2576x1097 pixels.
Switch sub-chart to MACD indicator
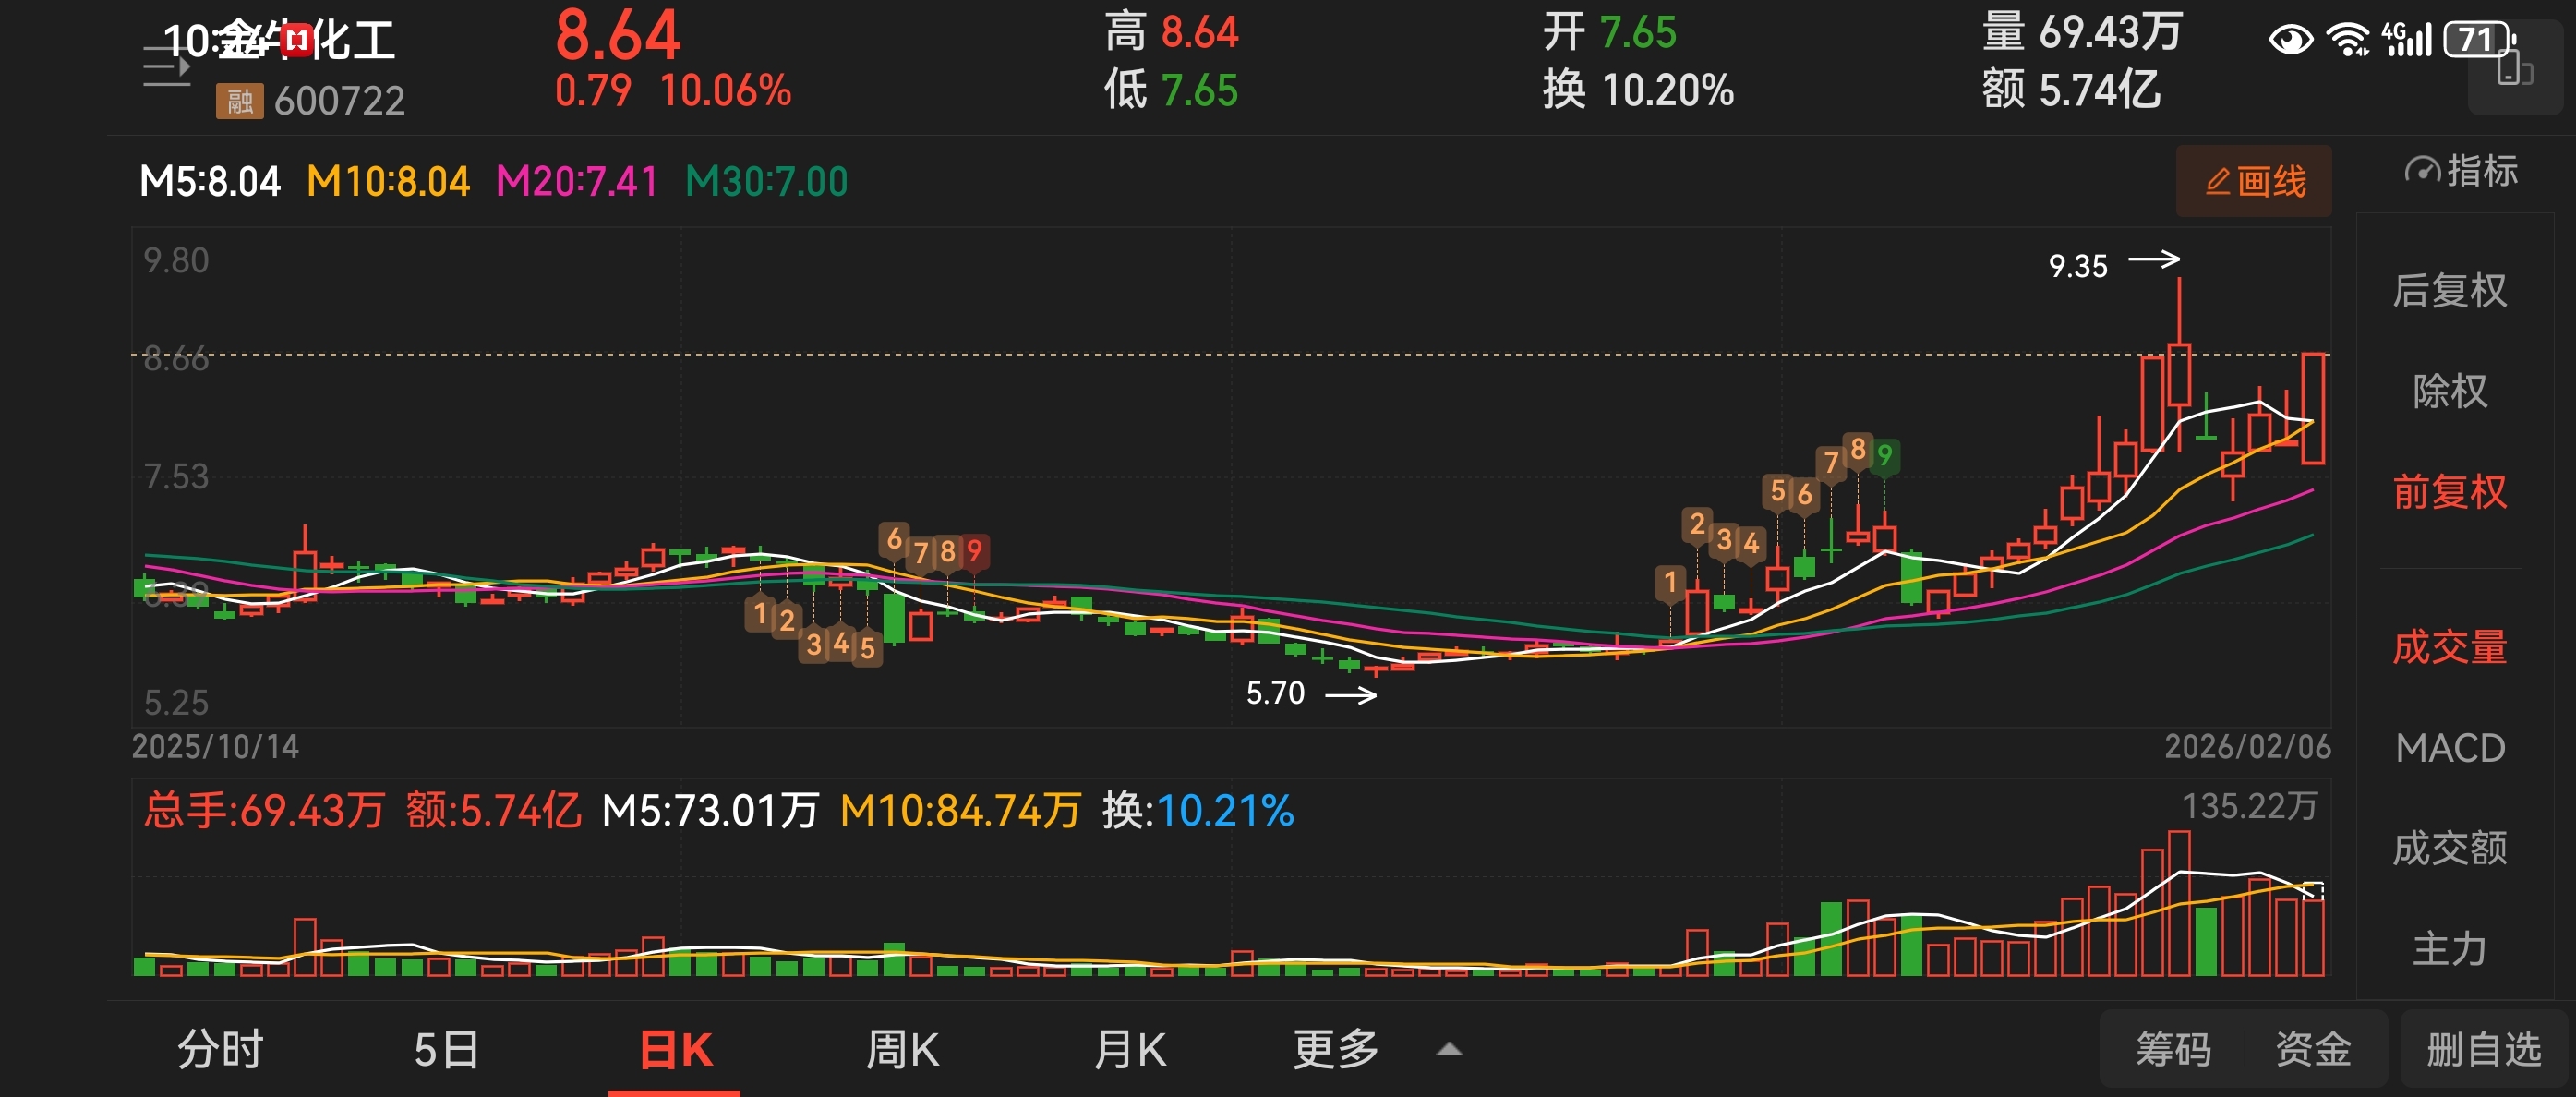[x=2449, y=748]
